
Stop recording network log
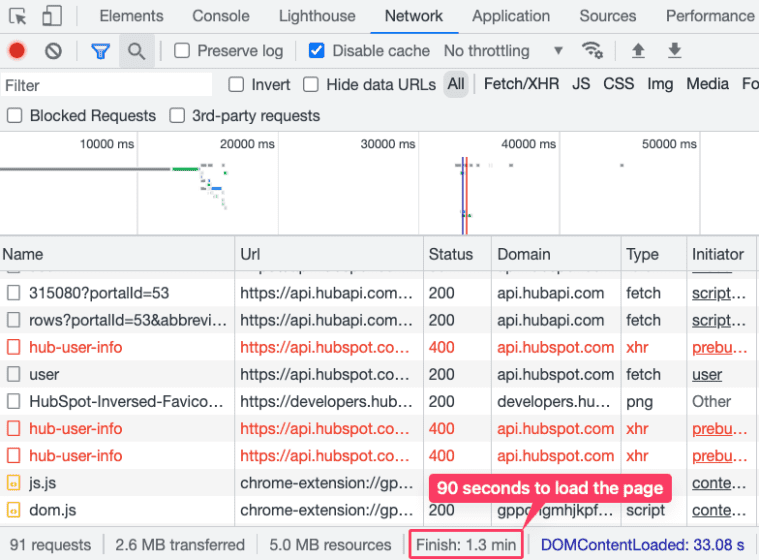[17, 51]
